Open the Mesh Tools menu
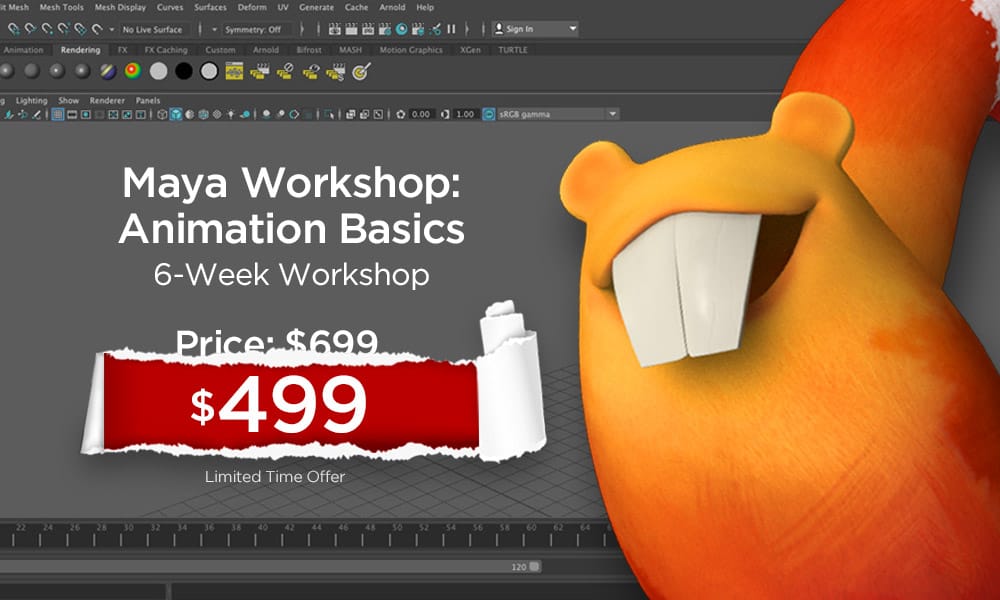Screen dimensions: 1000x600 [61, 7]
